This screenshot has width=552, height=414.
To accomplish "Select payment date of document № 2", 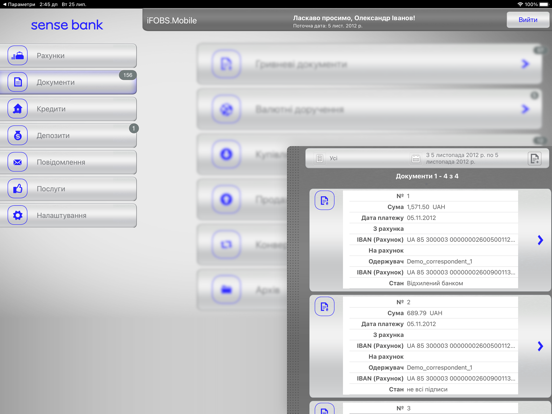I will (421, 324).
